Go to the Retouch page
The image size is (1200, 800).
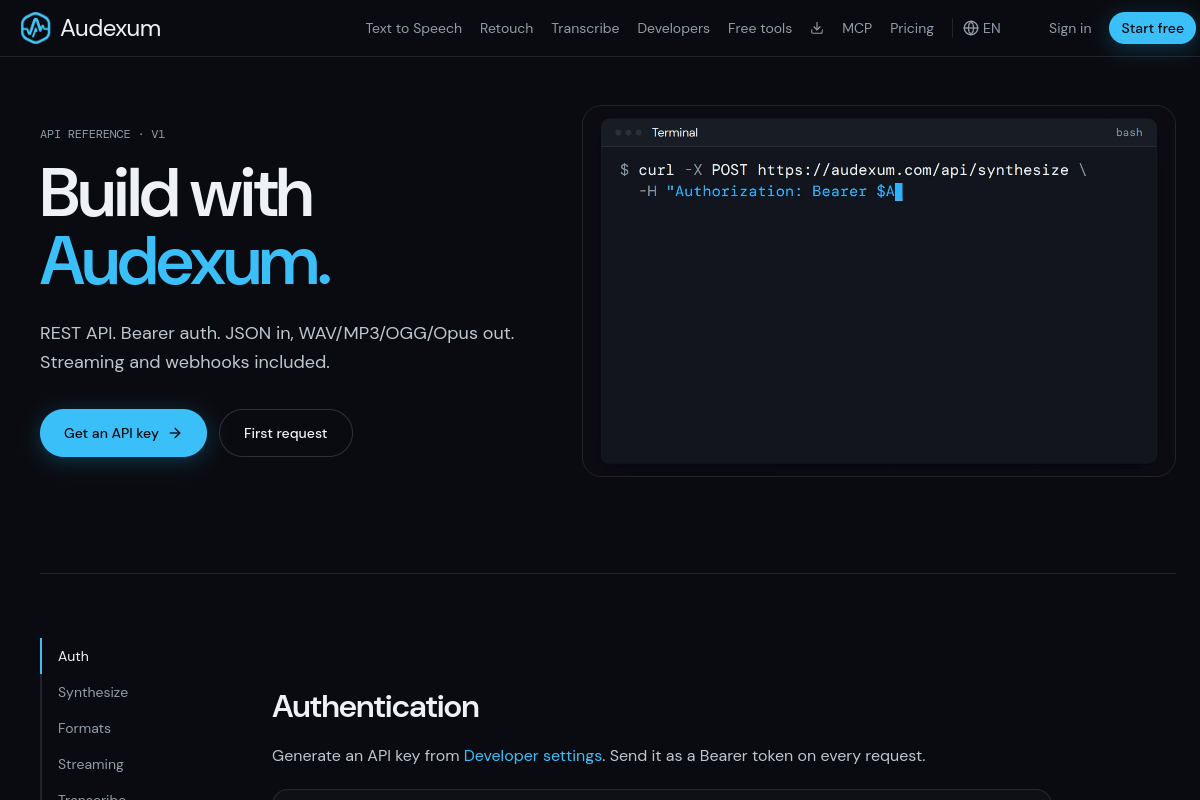coord(507,28)
